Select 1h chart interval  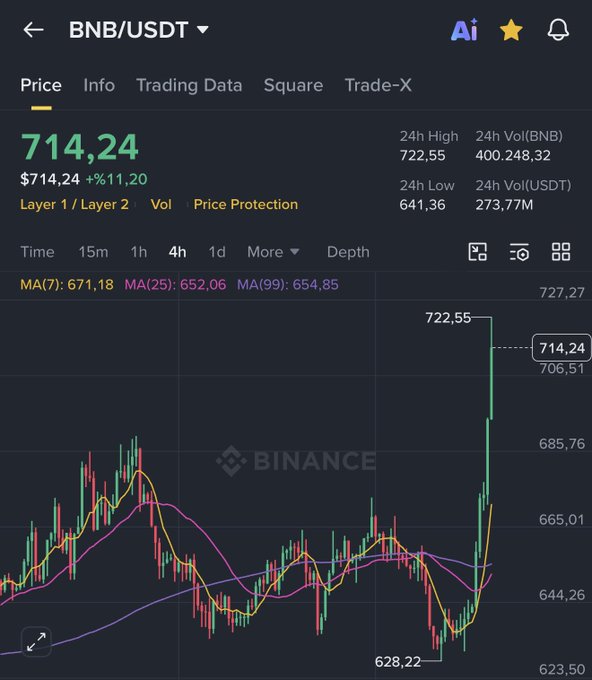pyautogui.click(x=139, y=252)
